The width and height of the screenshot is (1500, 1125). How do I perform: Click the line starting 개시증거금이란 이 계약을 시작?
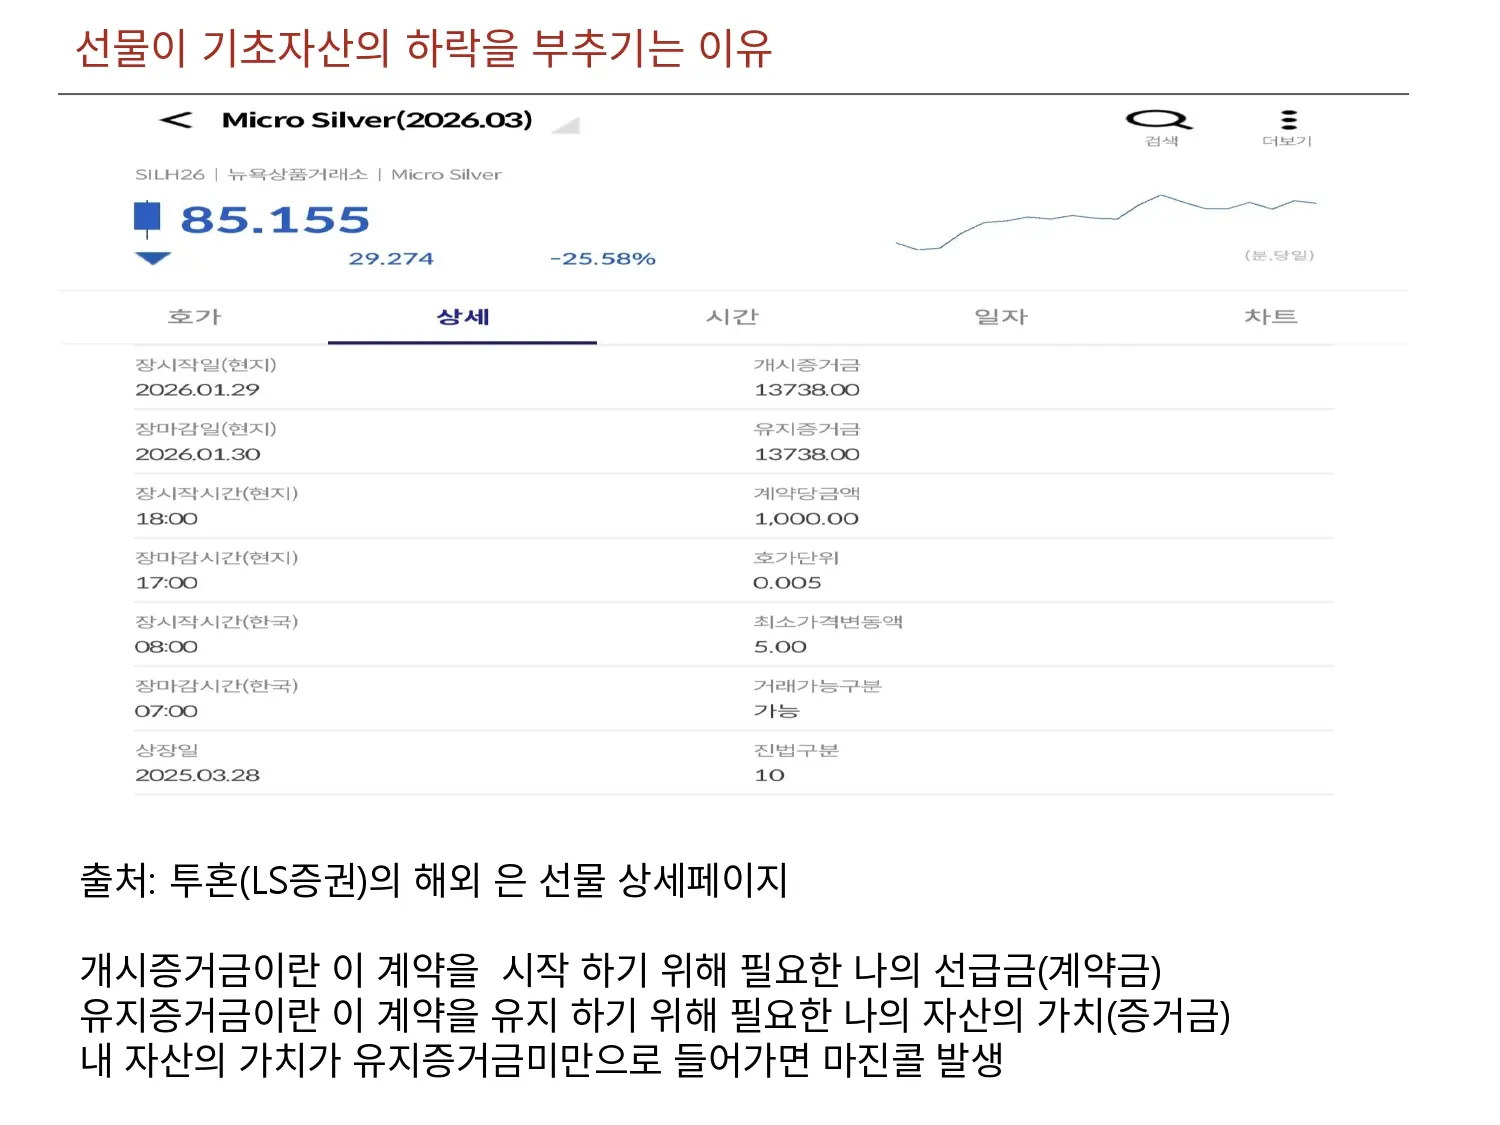620,970
